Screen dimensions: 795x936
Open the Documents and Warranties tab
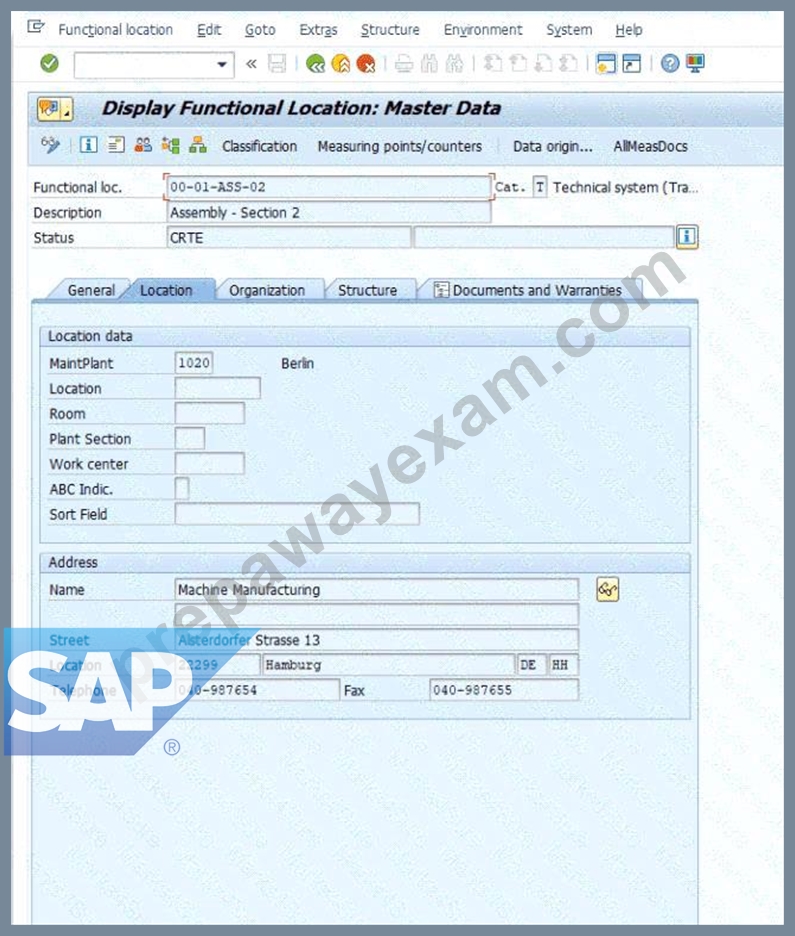point(528,291)
